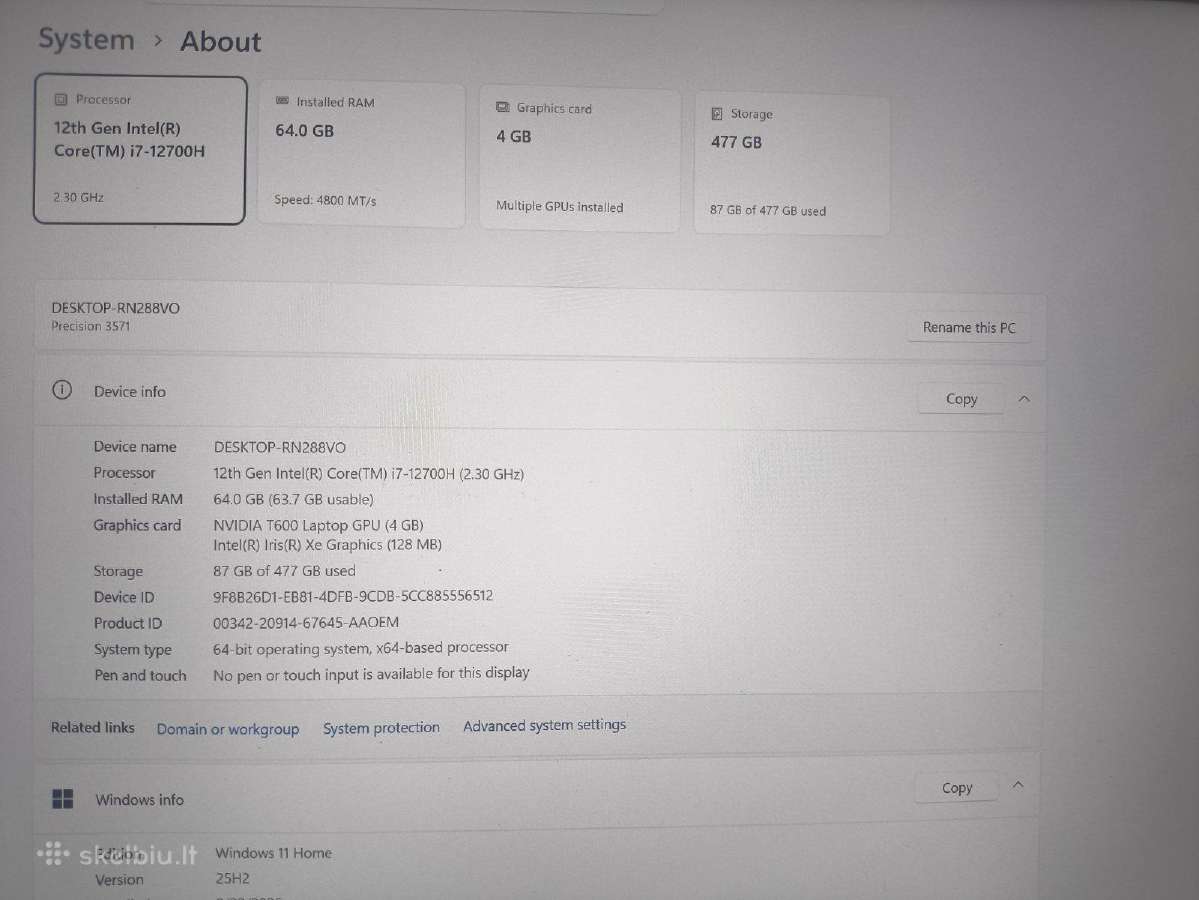Click the About breadcrumb title
1199x900 pixels.
pyautogui.click(x=221, y=41)
